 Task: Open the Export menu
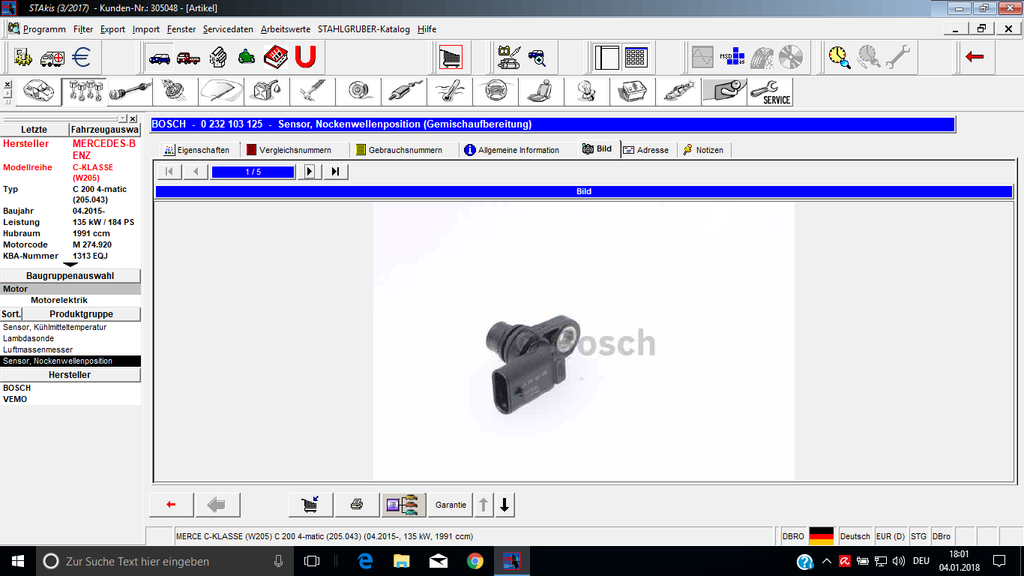click(112, 29)
